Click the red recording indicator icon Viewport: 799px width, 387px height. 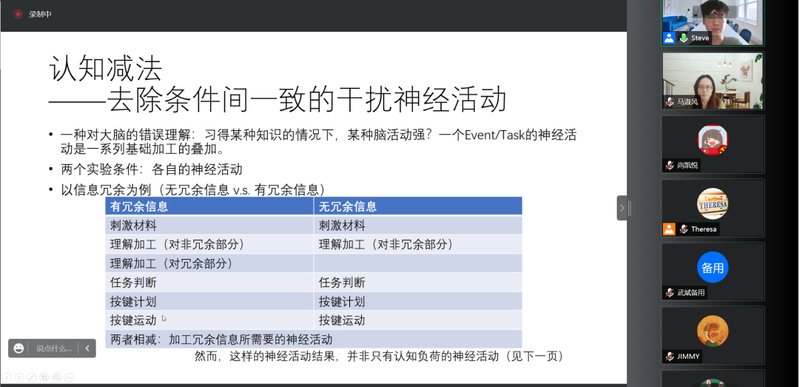(x=18, y=14)
